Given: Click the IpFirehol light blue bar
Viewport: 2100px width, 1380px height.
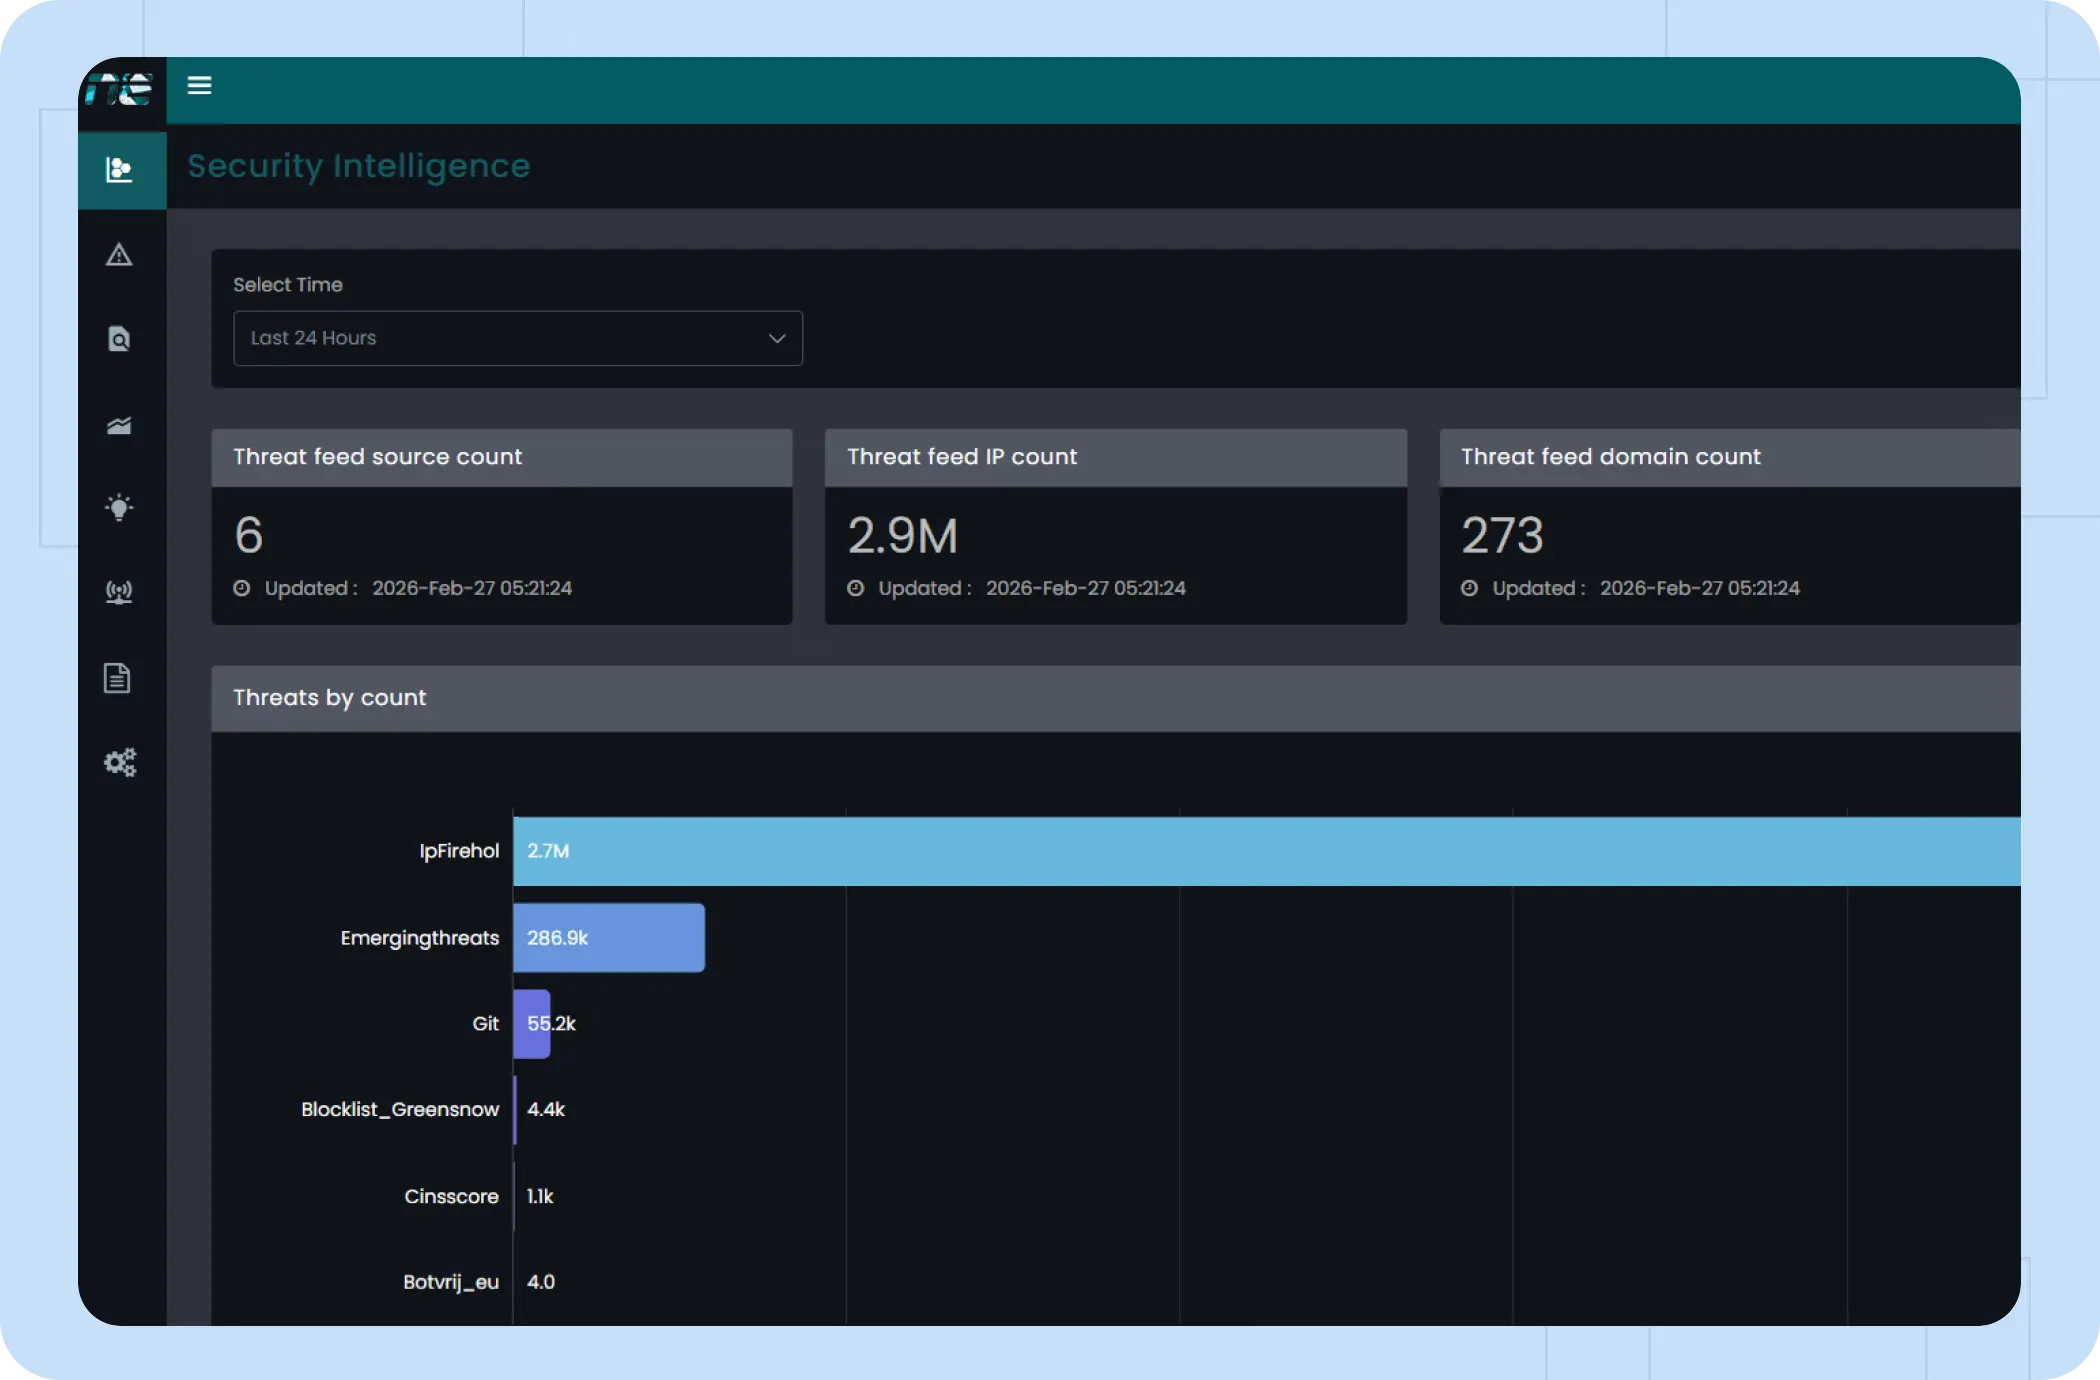Looking at the screenshot, I should click(1265, 851).
